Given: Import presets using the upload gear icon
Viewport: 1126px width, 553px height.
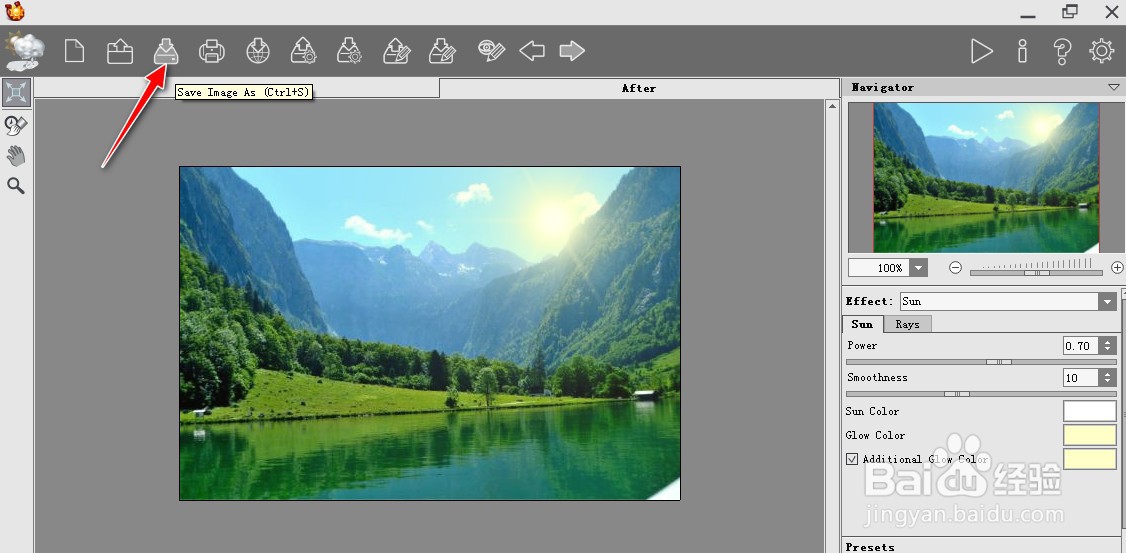Looking at the screenshot, I should coord(304,52).
